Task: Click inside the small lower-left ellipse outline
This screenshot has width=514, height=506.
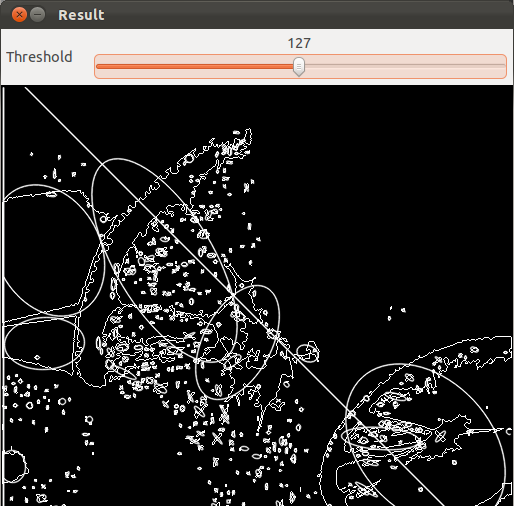Action: [x=44, y=343]
